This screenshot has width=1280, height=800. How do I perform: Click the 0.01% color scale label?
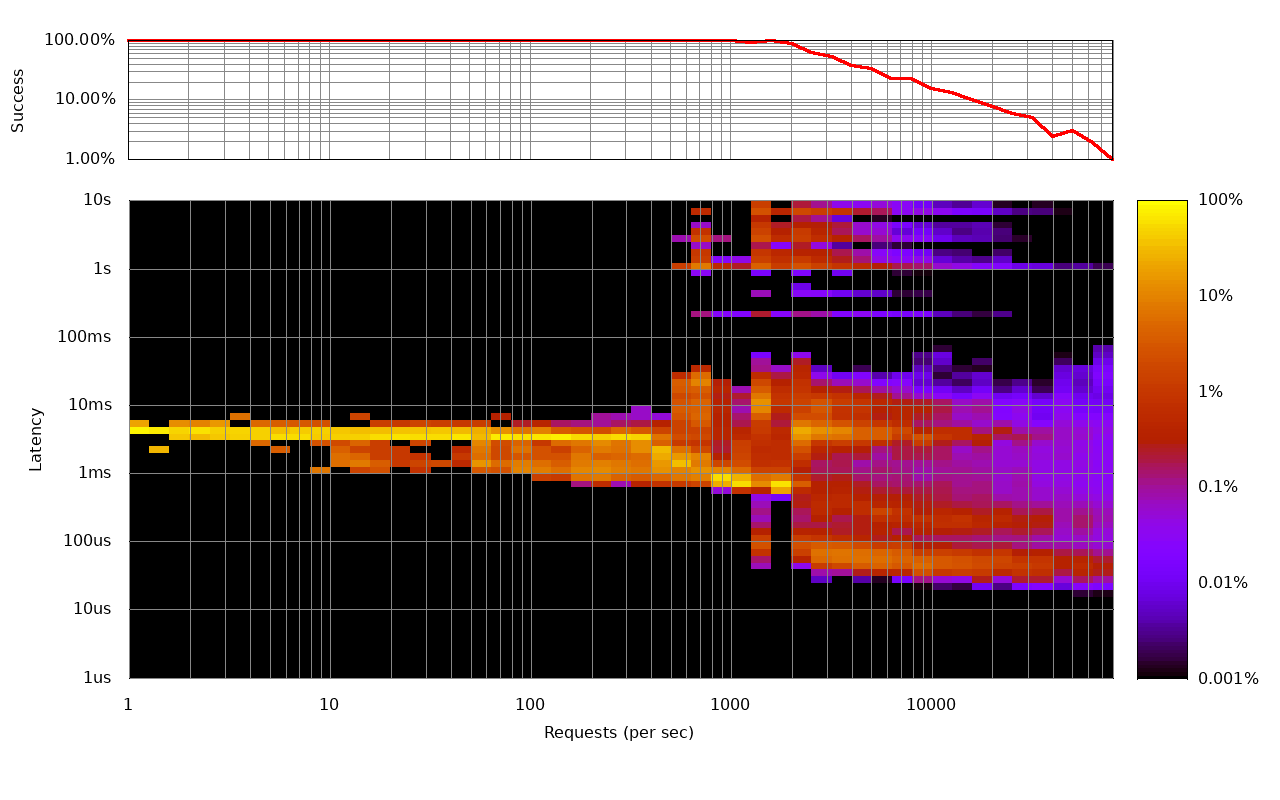coord(1222,583)
